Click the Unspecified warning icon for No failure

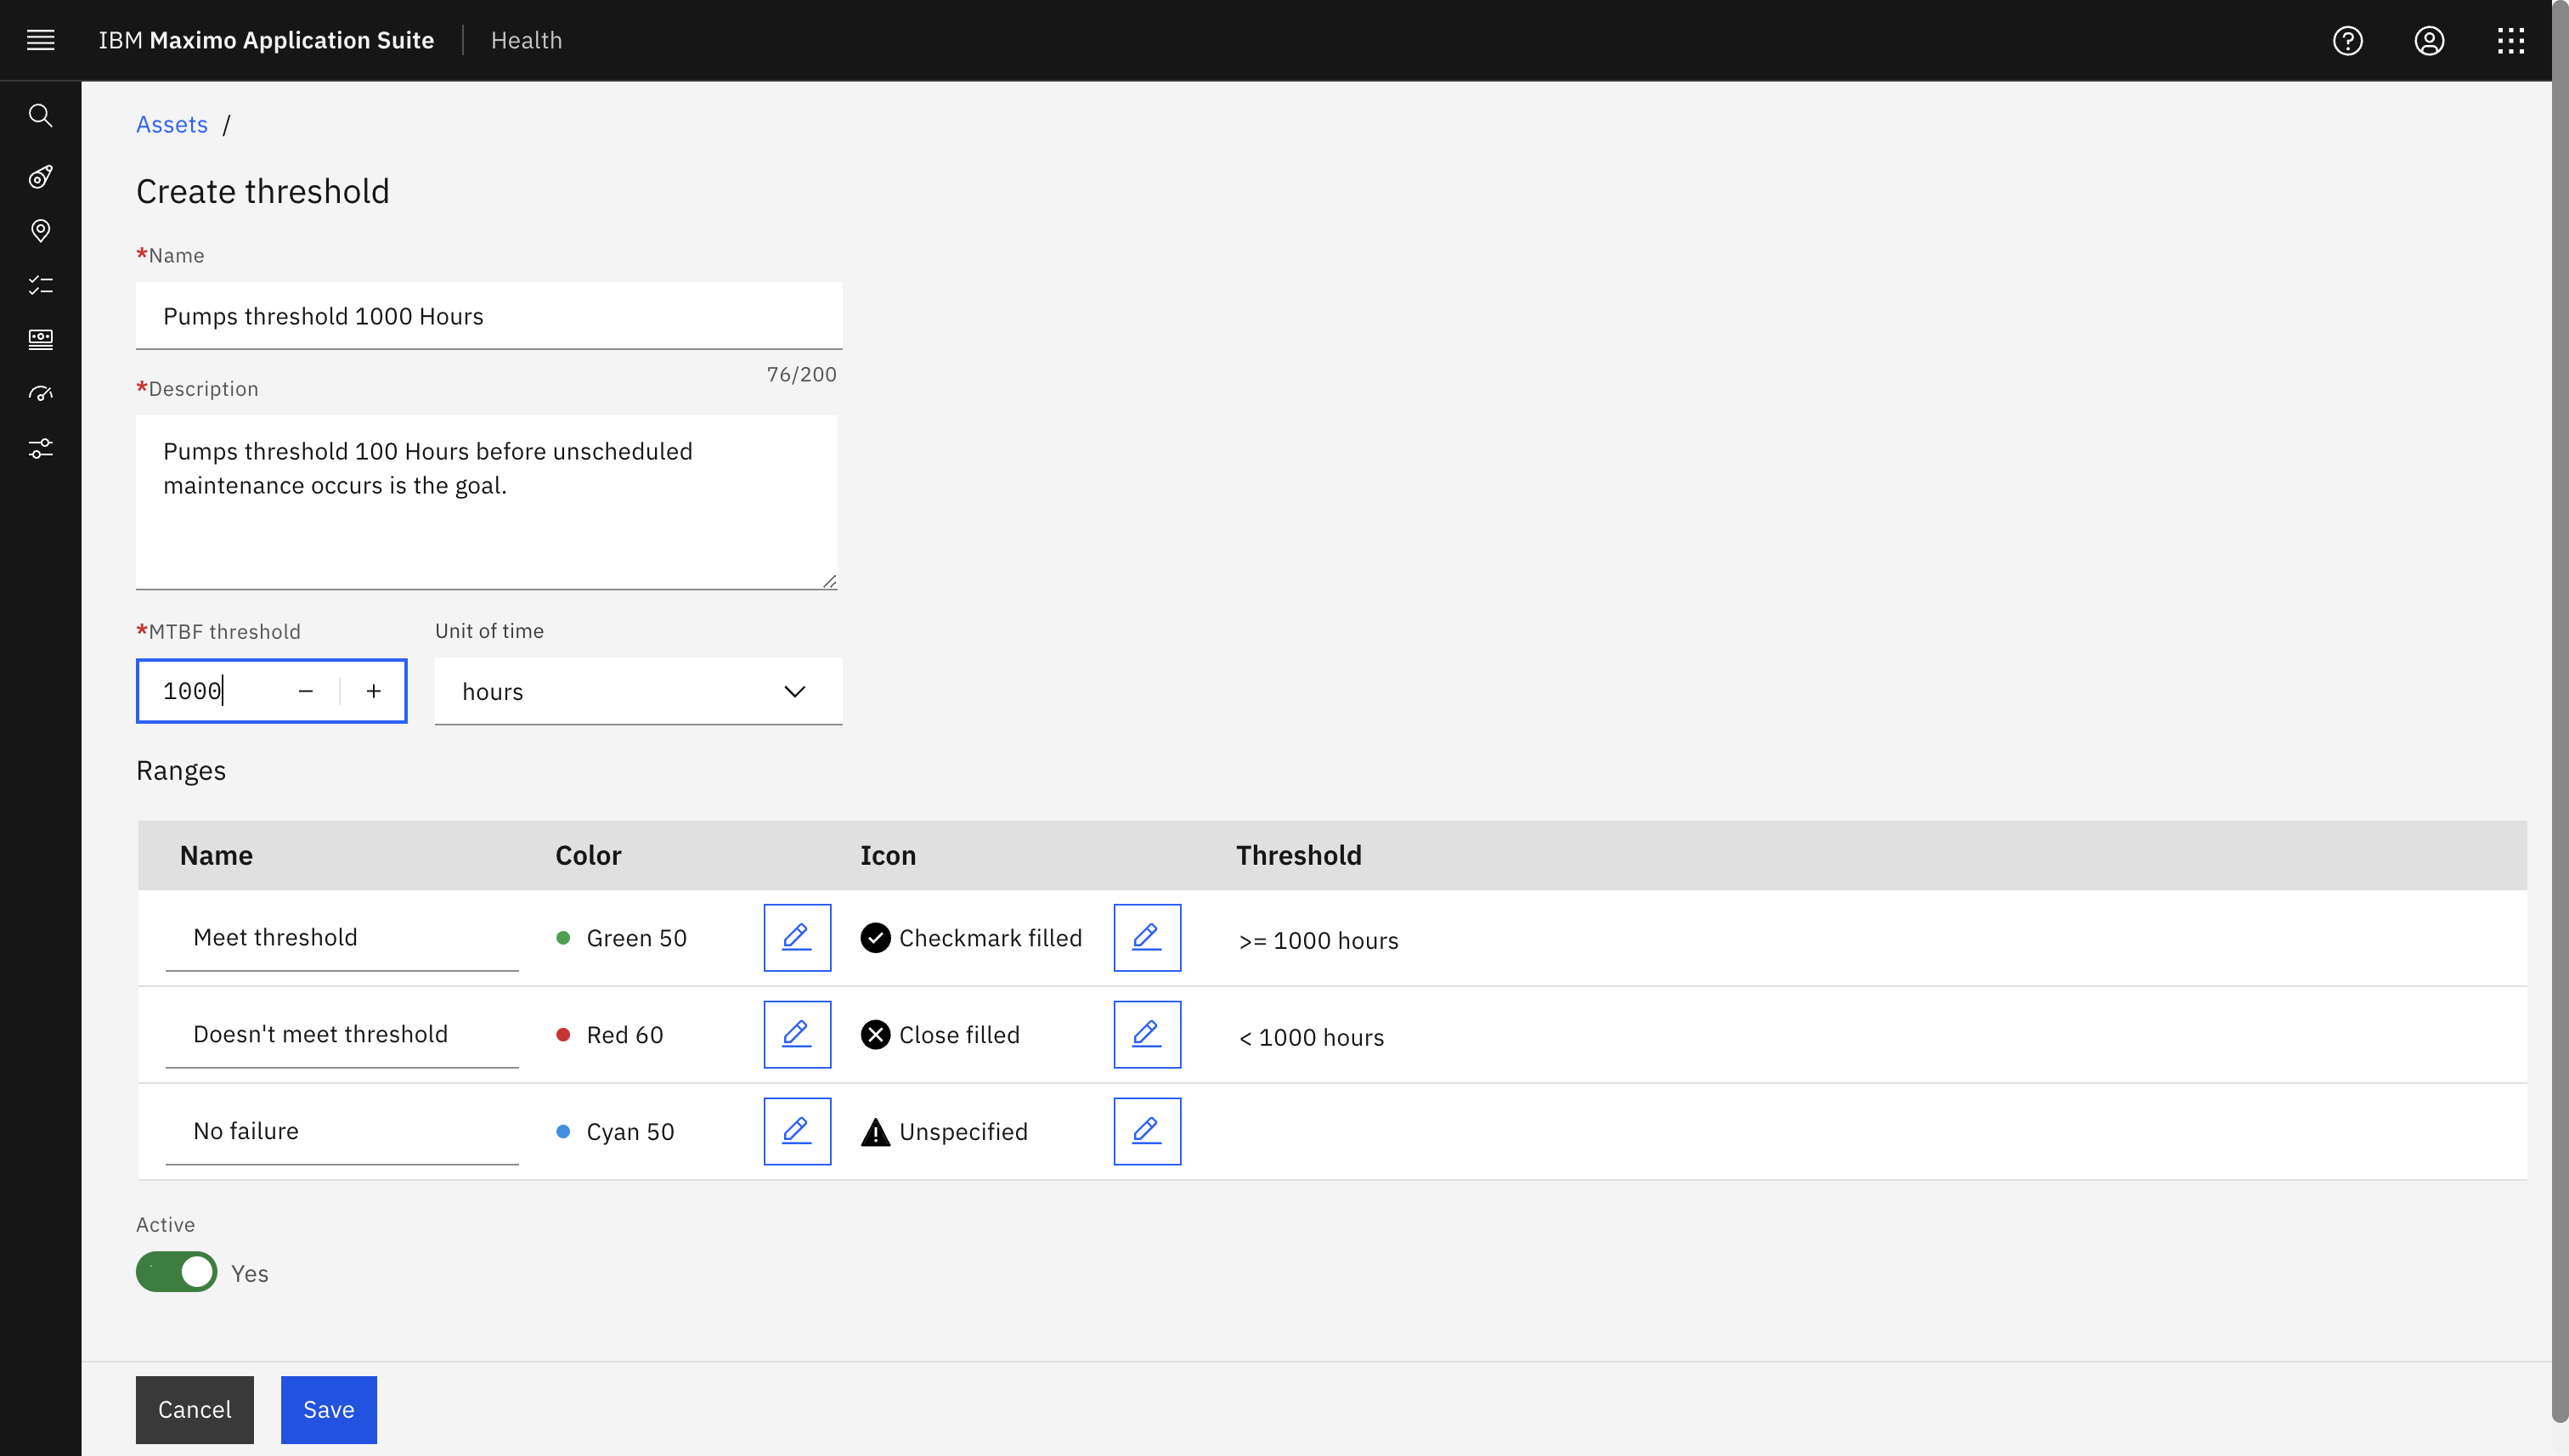tap(877, 1132)
